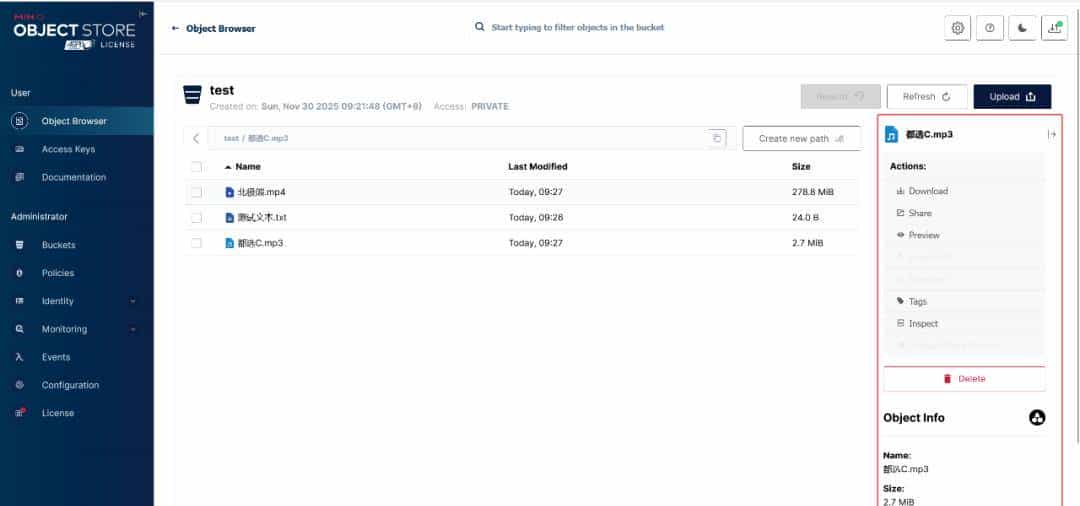Viewport: 1080px width, 506px height.
Task: Check the .mp3 file row checkbox
Action: [196, 243]
